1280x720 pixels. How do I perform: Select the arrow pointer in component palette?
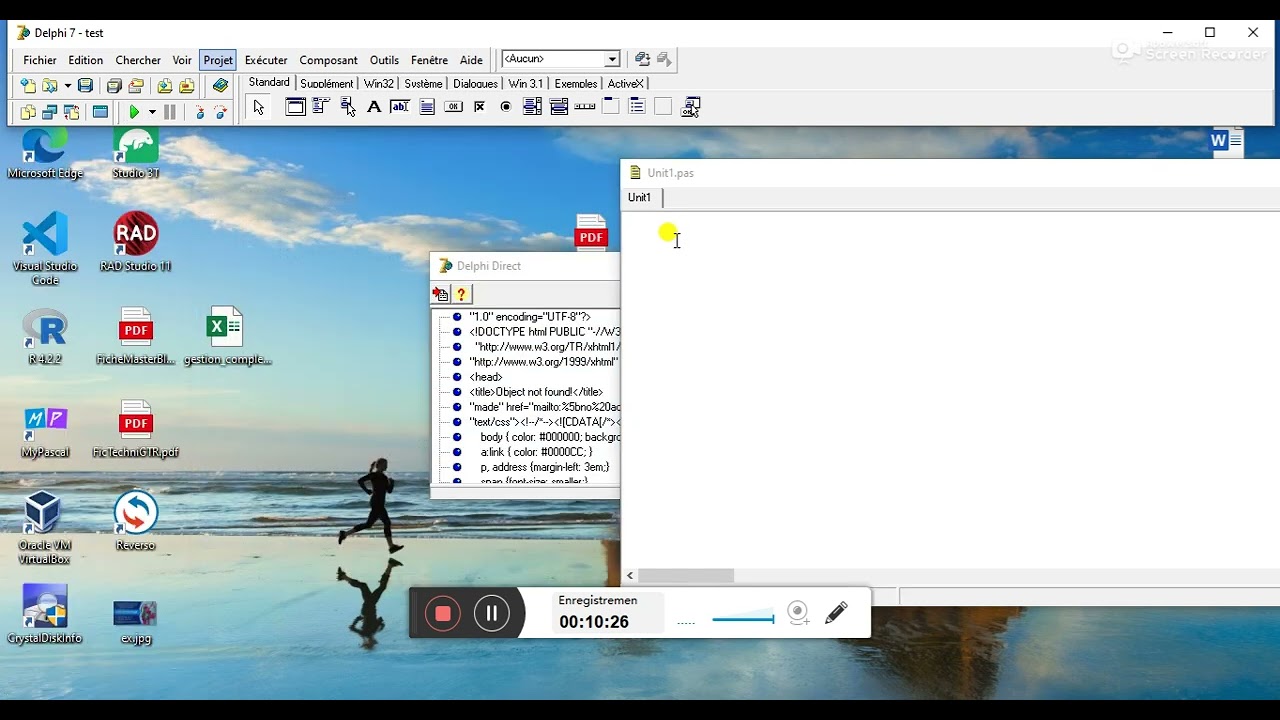[x=259, y=107]
